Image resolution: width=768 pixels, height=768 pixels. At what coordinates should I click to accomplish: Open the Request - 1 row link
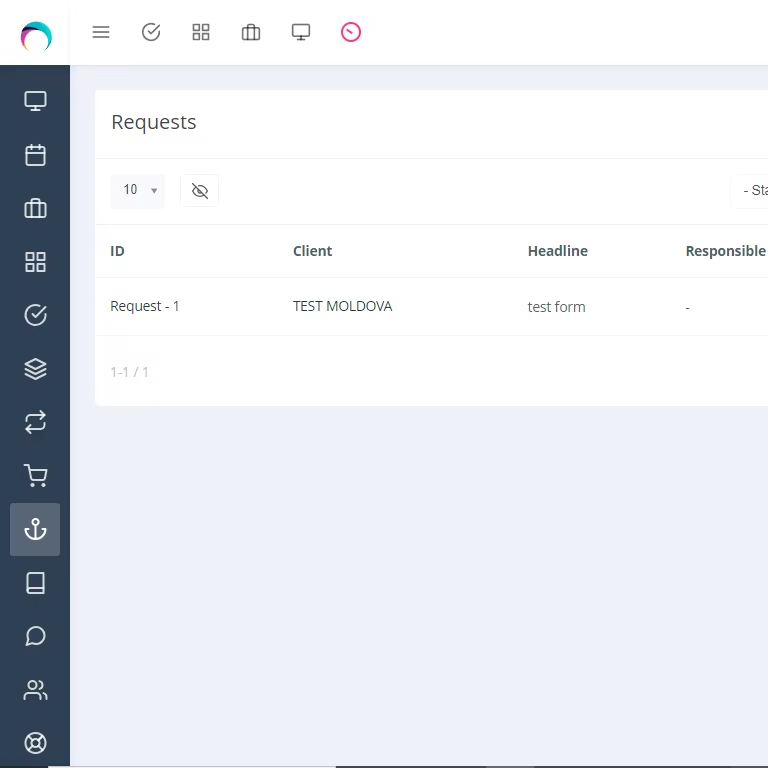(x=144, y=306)
